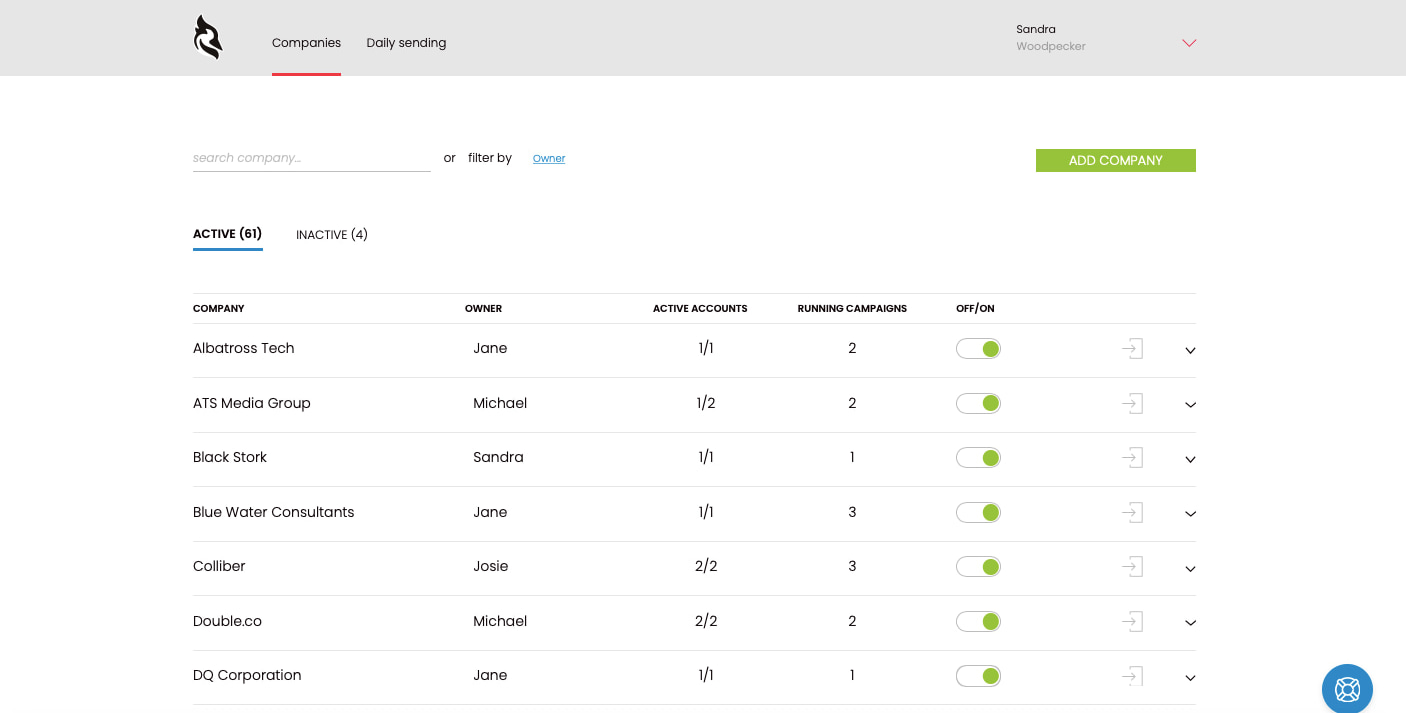Click the ACTIVE ACCOUNTS column header
Image resolution: width=1406 pixels, height=713 pixels.
coord(700,309)
